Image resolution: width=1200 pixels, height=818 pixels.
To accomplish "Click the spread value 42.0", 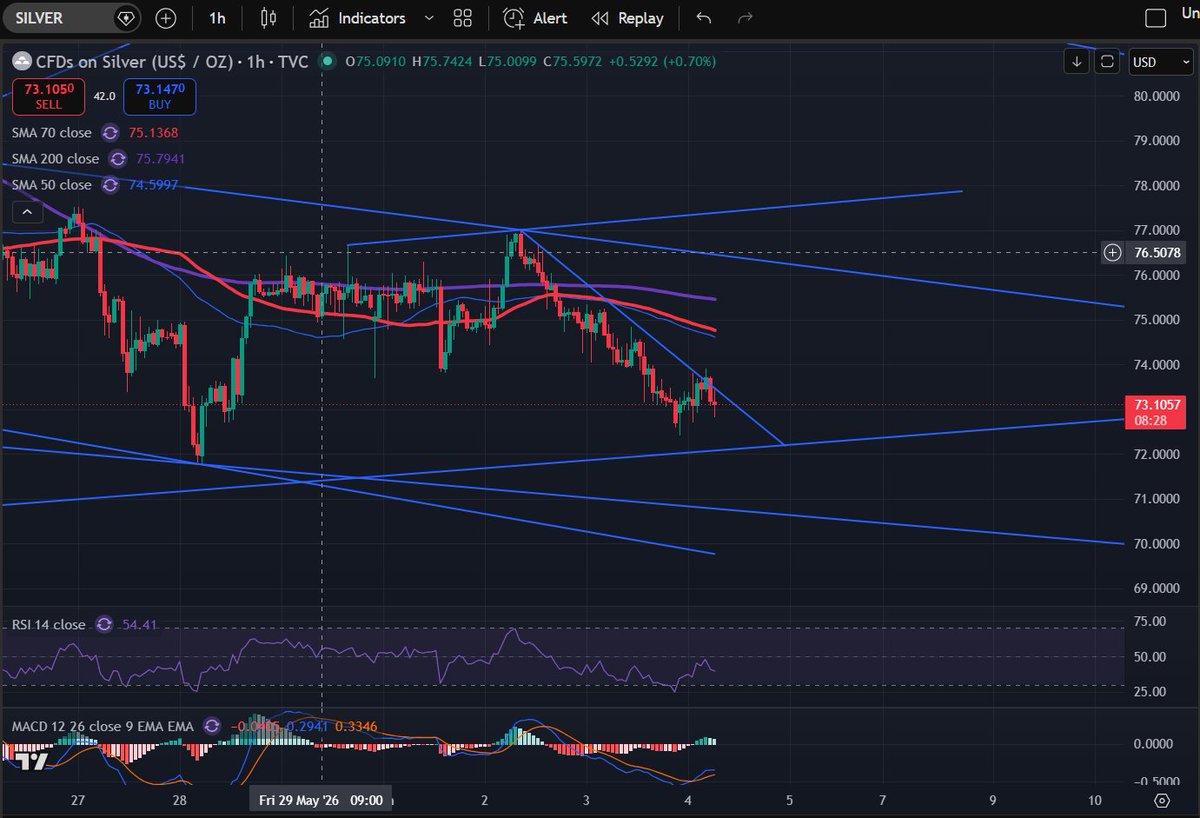I will point(104,96).
